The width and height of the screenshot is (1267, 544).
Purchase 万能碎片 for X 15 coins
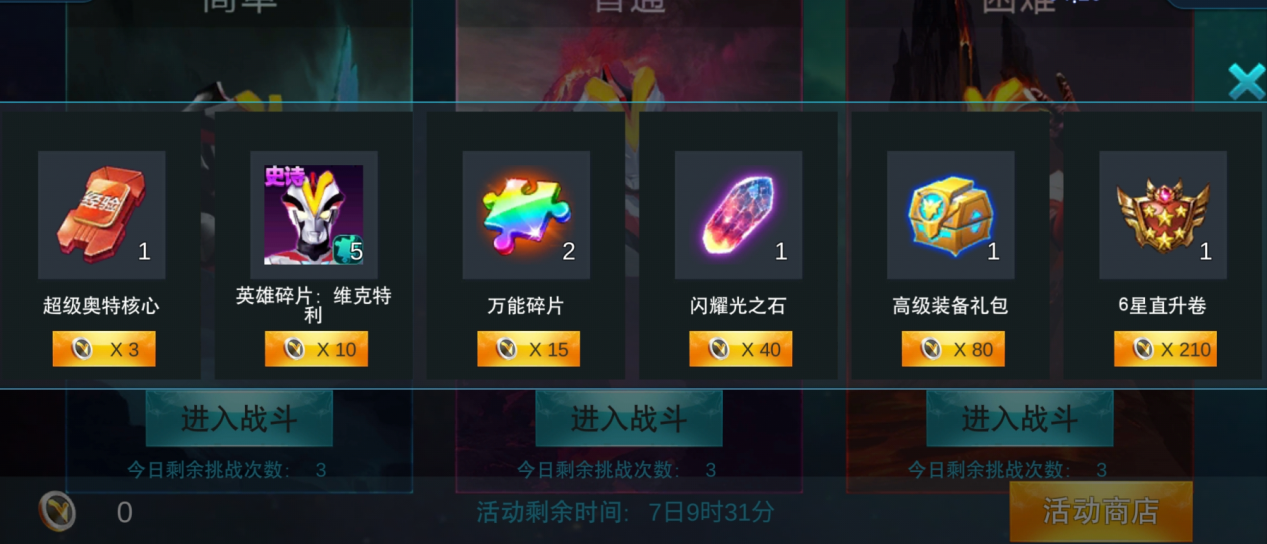point(528,349)
